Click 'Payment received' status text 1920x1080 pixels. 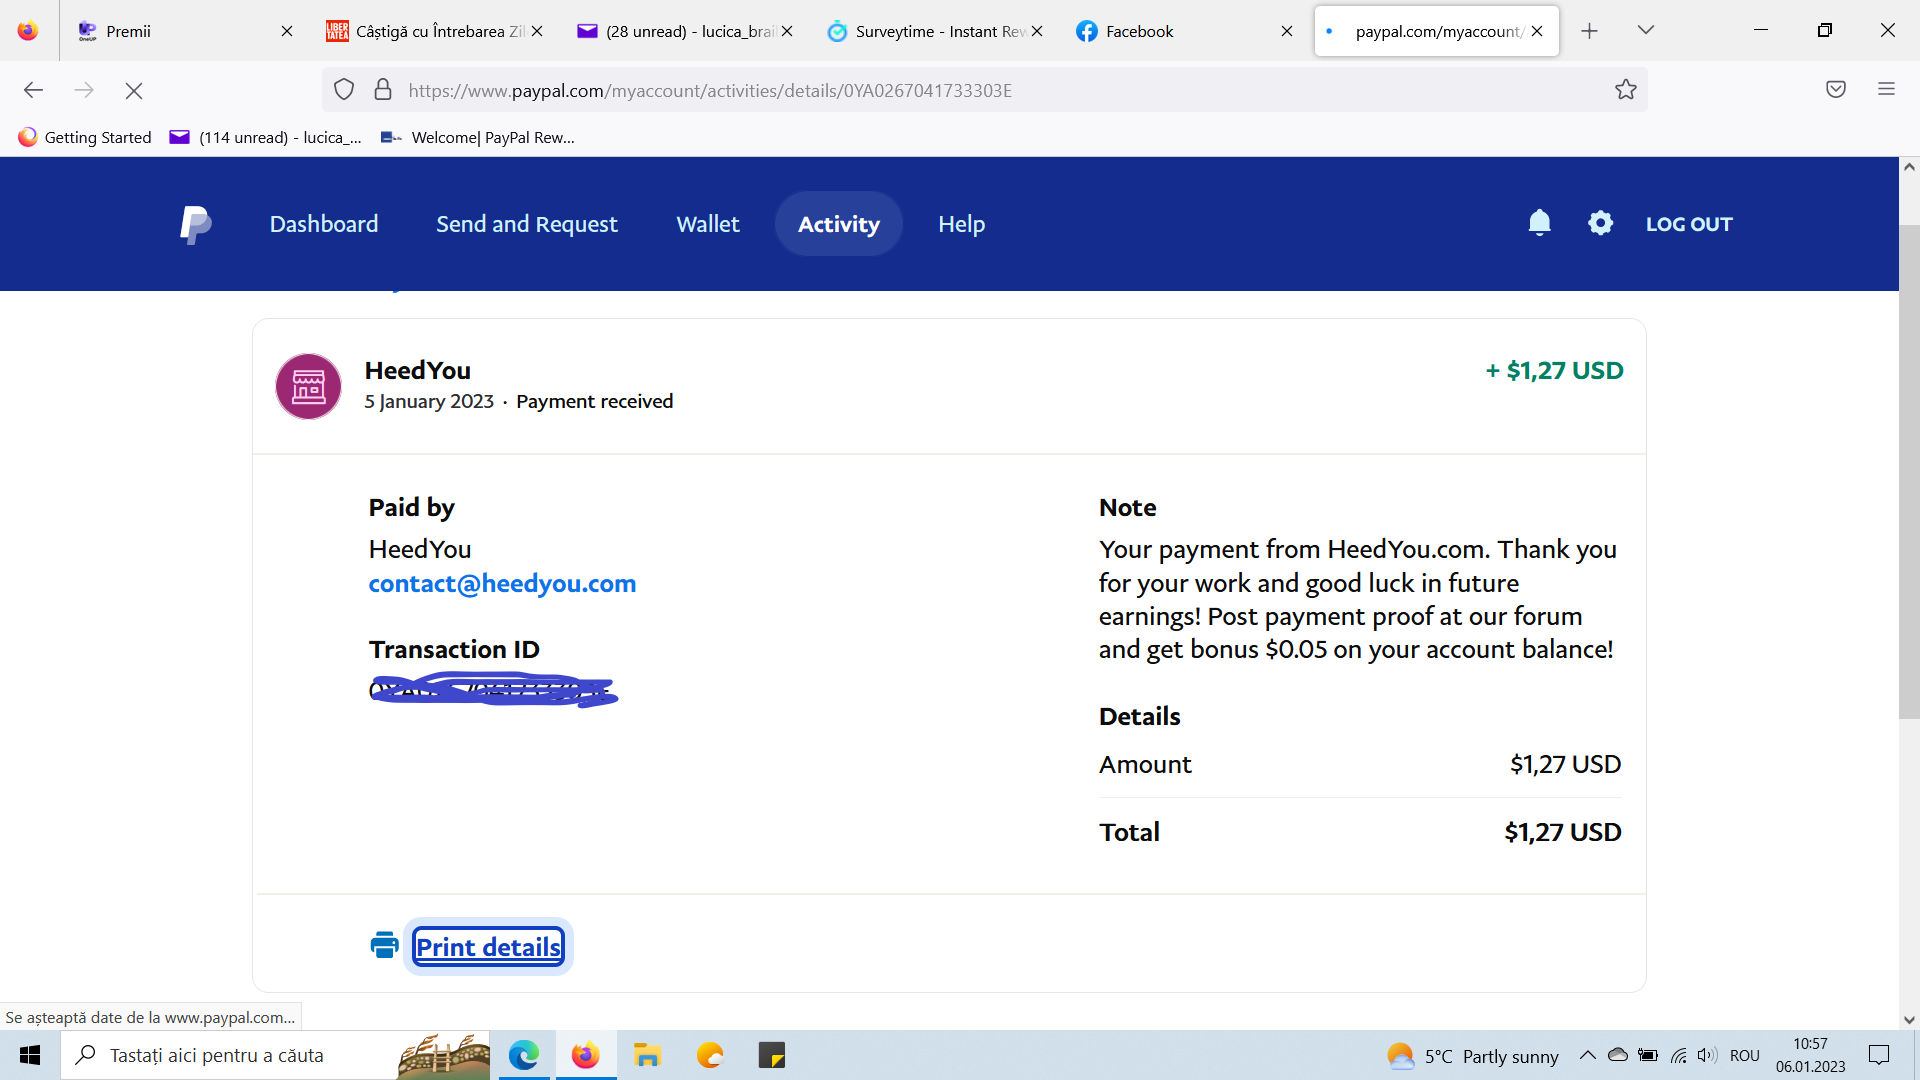point(594,401)
